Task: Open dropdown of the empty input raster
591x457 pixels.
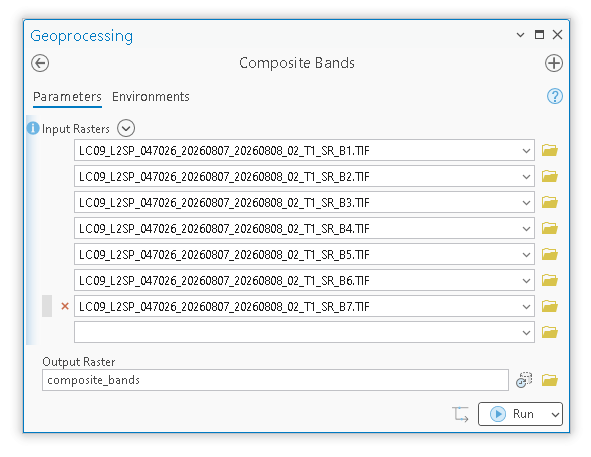Action: coord(526,333)
